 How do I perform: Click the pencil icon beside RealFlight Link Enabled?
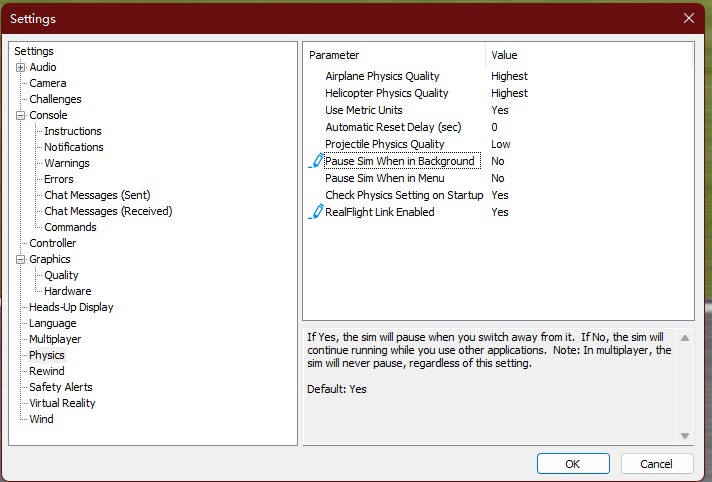[317, 212]
